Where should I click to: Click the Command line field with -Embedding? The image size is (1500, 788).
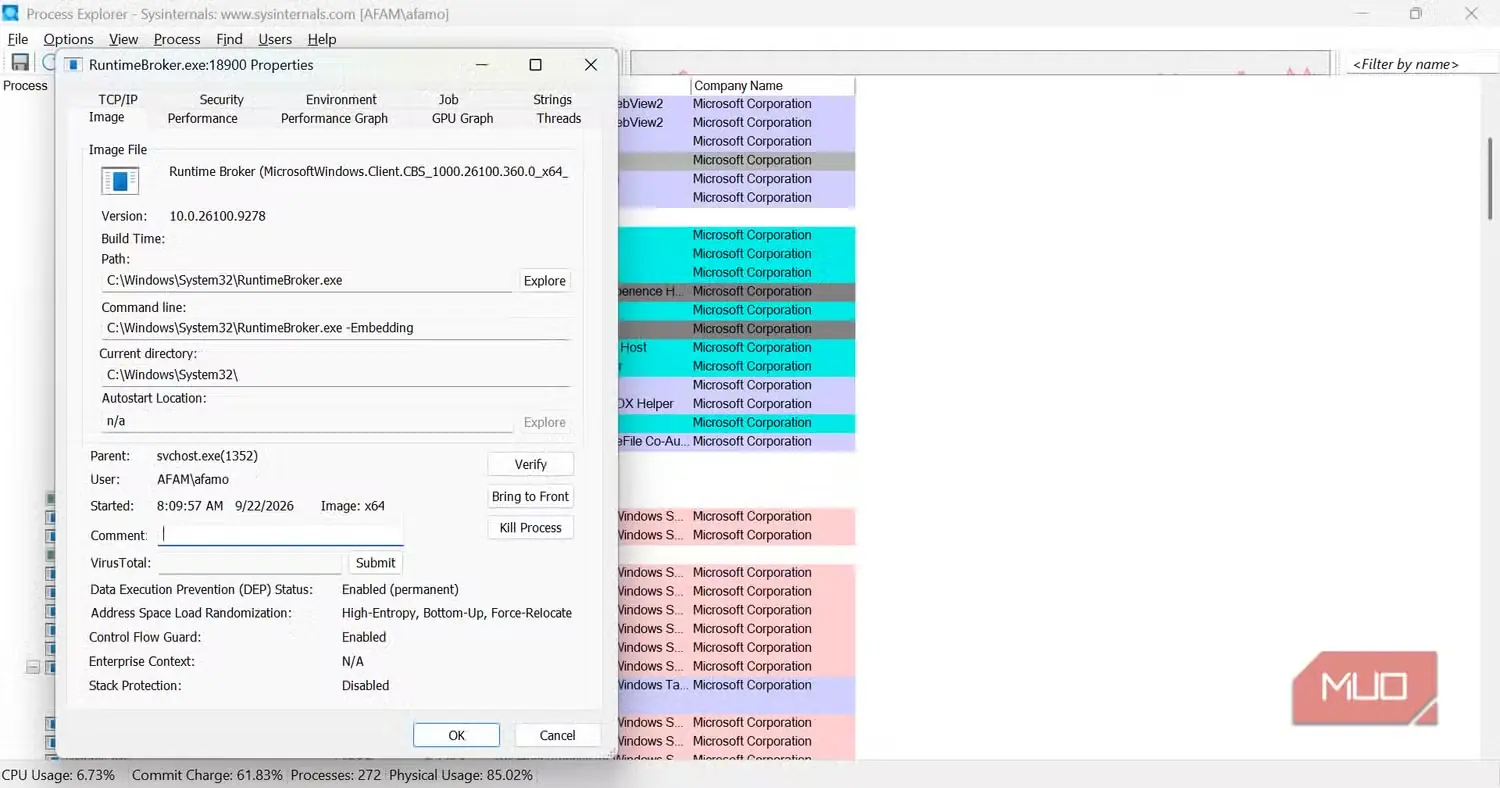click(x=335, y=328)
